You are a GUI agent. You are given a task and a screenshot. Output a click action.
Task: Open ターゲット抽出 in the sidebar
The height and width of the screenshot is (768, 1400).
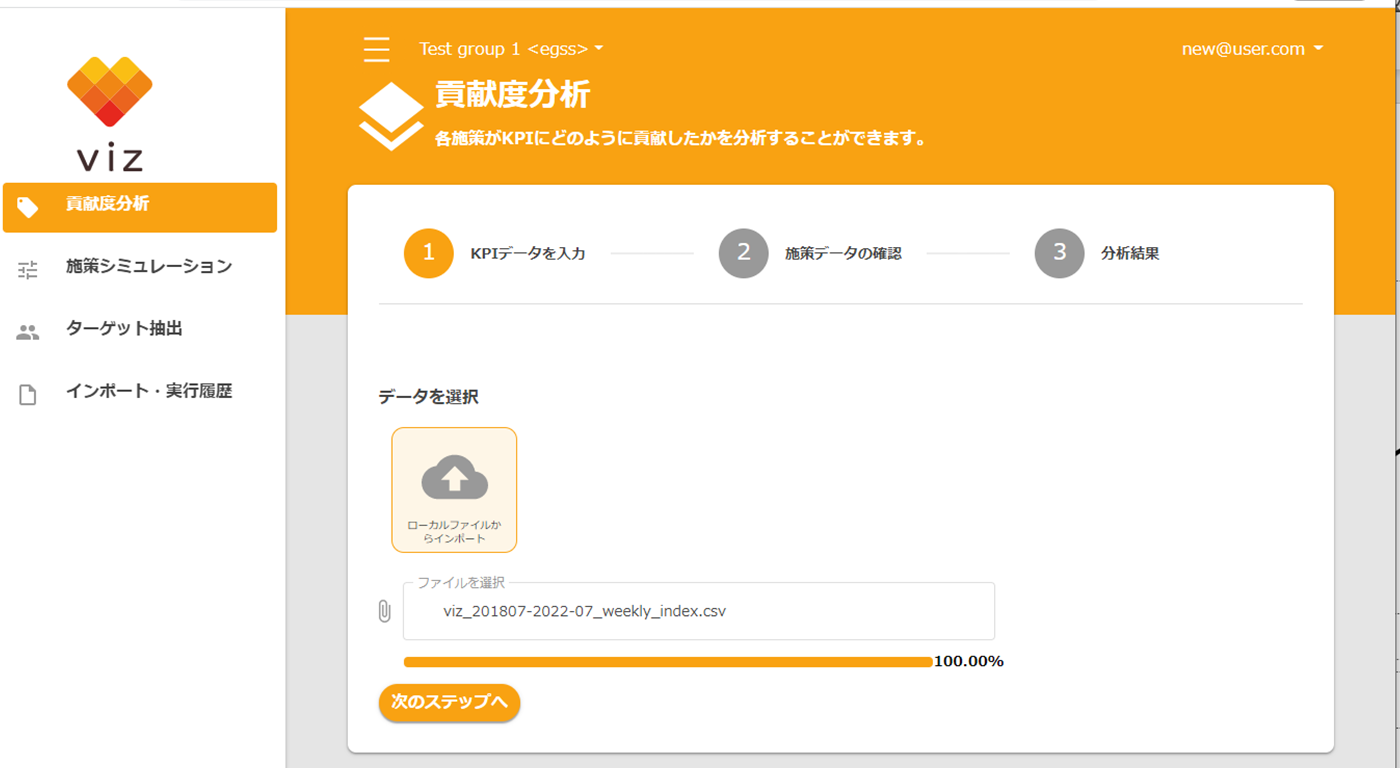tap(140, 329)
